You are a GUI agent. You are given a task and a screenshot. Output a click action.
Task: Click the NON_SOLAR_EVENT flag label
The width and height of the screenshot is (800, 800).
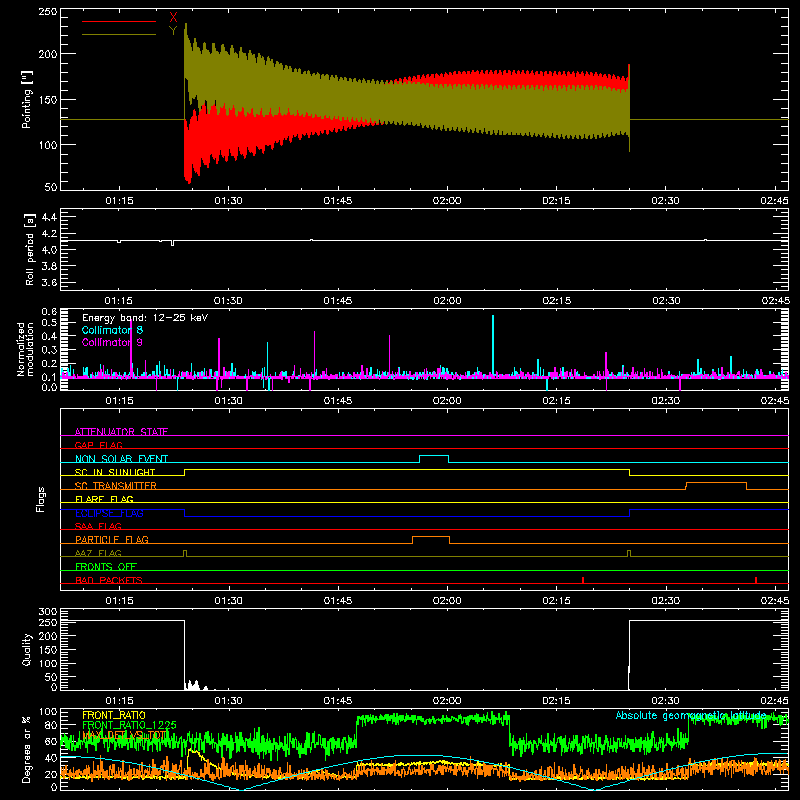pyautogui.click(x=121, y=459)
